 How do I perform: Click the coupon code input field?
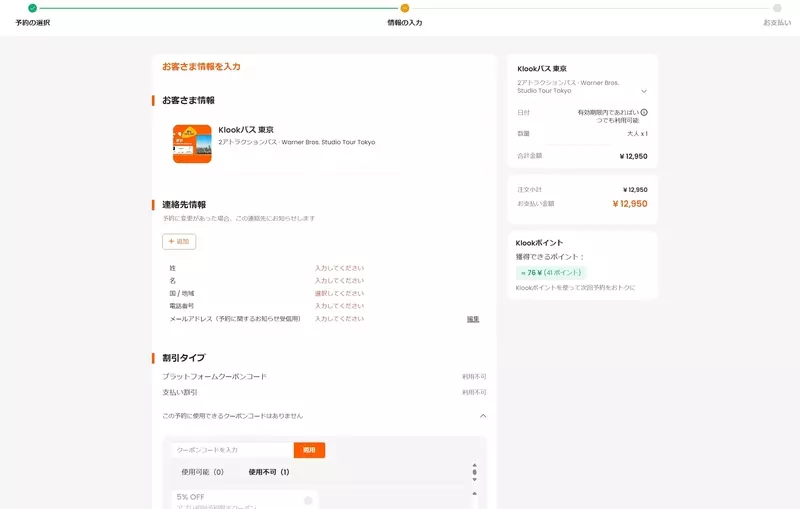point(232,451)
